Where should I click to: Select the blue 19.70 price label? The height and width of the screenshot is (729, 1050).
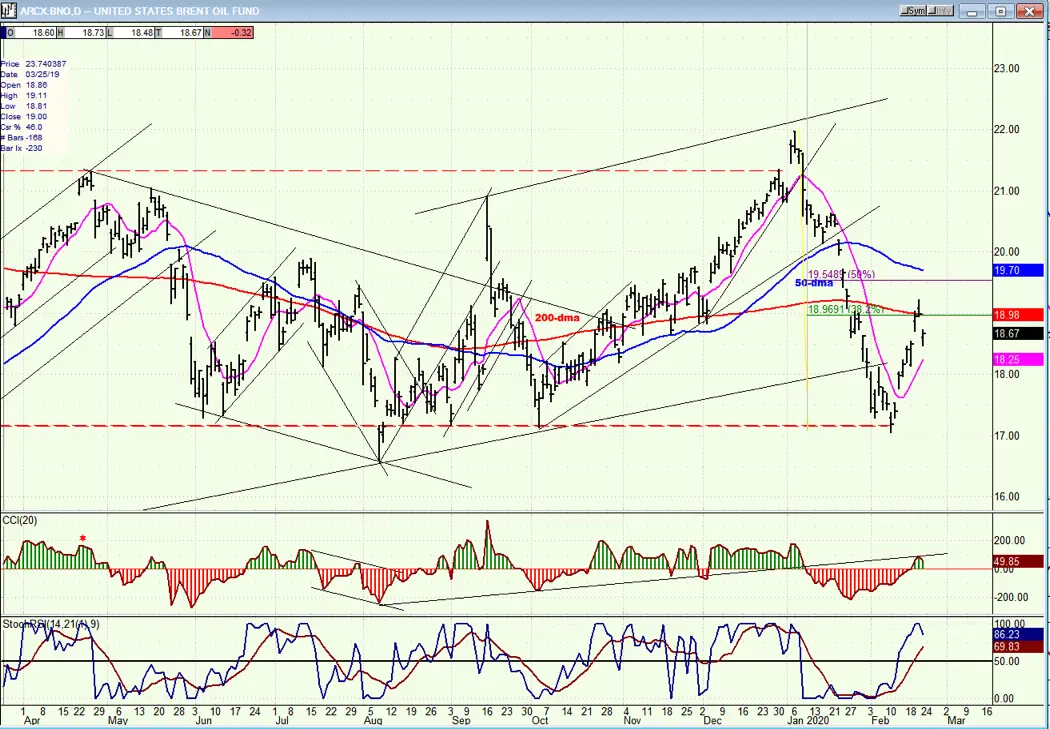(x=1017, y=270)
